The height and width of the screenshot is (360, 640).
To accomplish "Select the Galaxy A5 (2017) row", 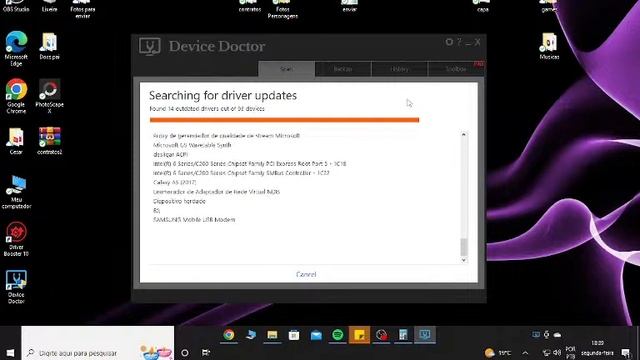I will coord(174,182).
